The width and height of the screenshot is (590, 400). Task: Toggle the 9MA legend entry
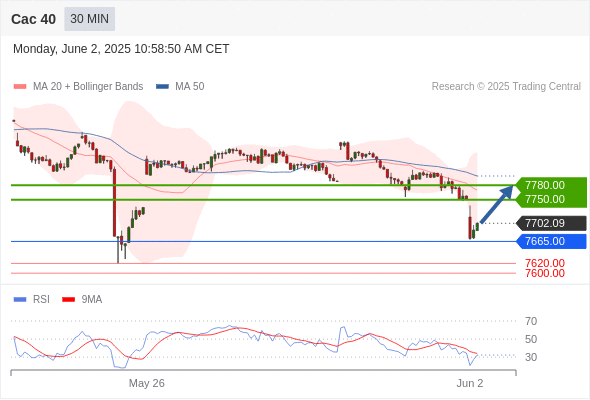pos(82,300)
